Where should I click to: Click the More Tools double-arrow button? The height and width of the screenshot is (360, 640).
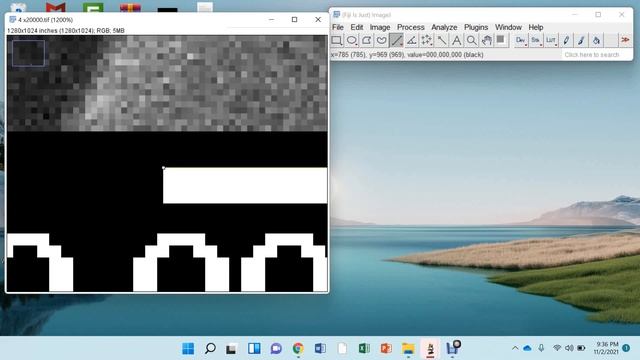[625, 40]
